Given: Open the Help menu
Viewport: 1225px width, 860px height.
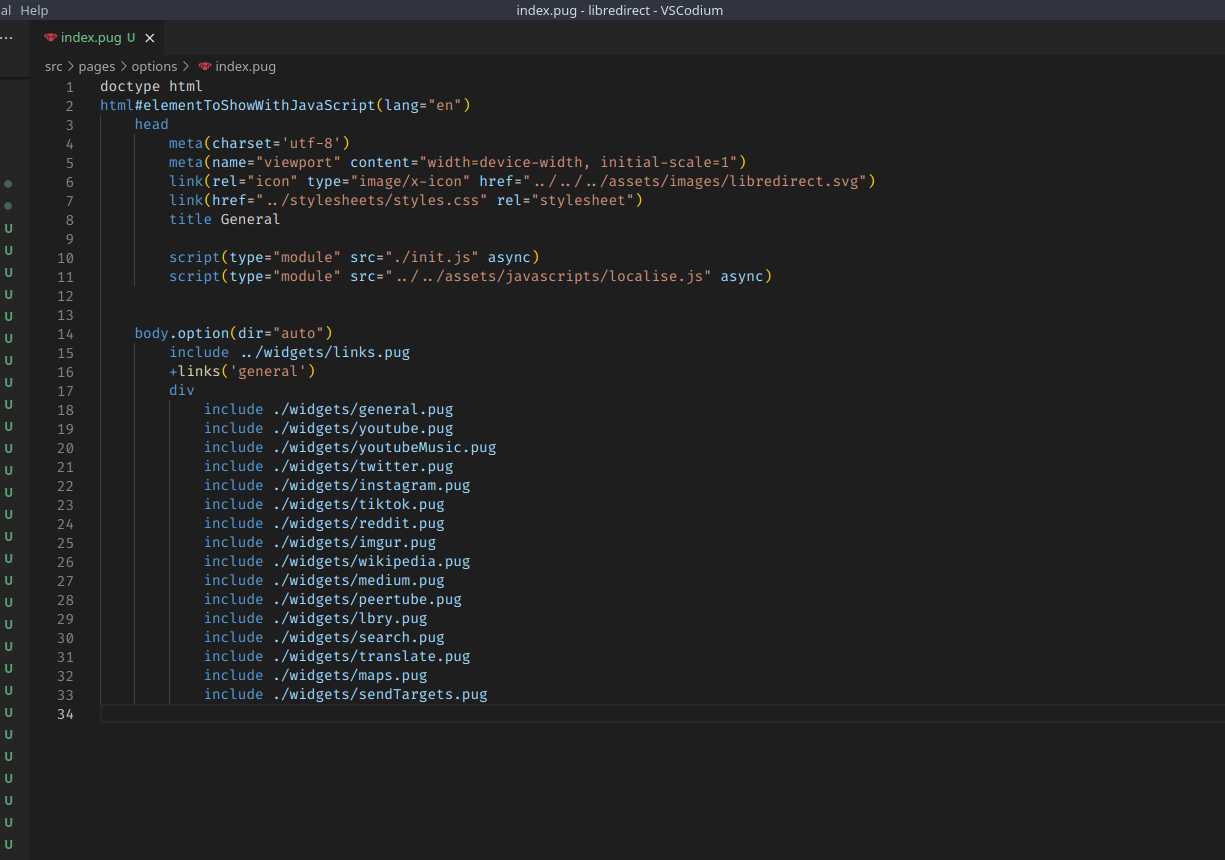Looking at the screenshot, I should pyautogui.click(x=34, y=10).
